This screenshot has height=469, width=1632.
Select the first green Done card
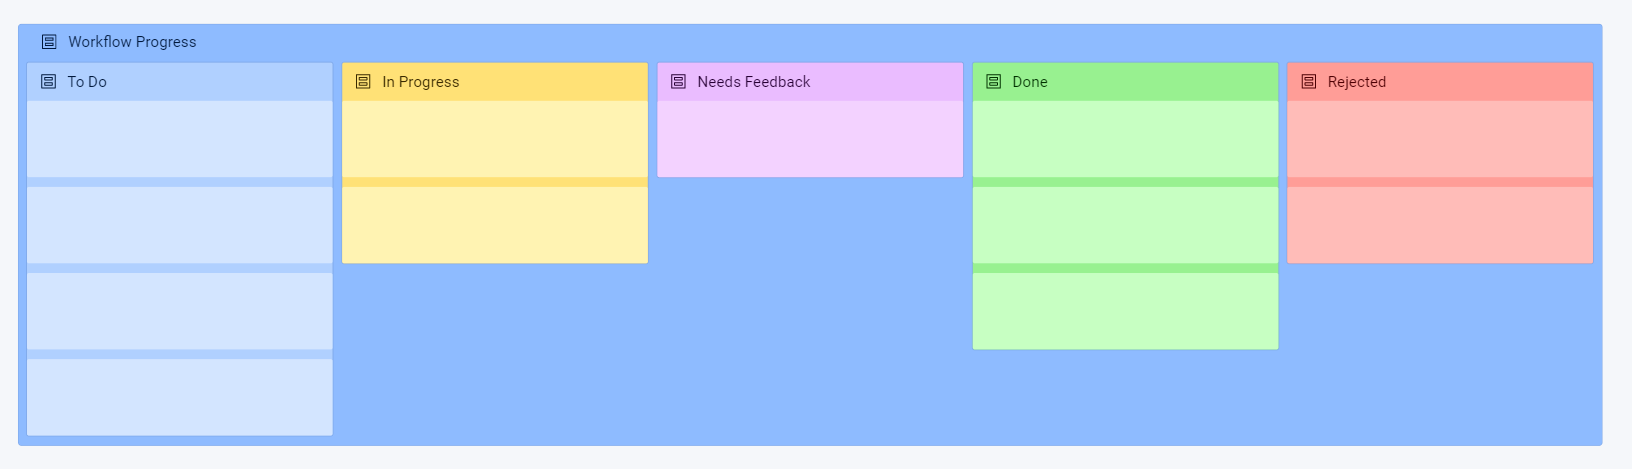pyautogui.click(x=1125, y=139)
